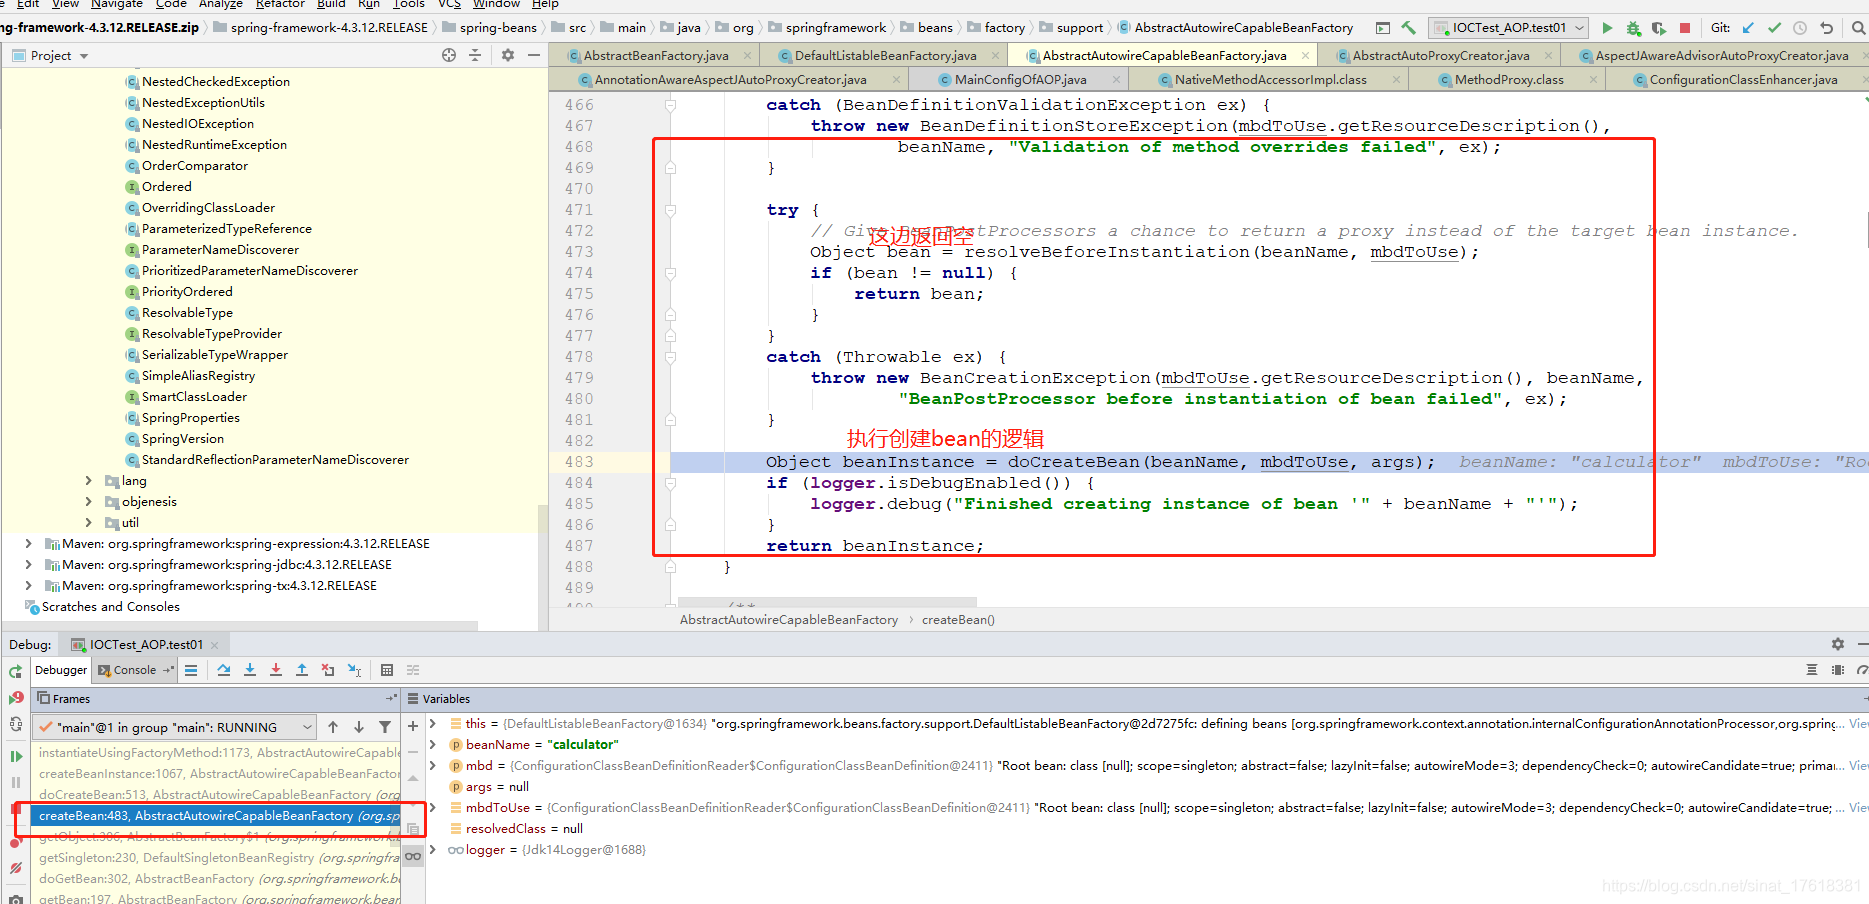Open Evaluate Expression calculator icon

pos(387,670)
